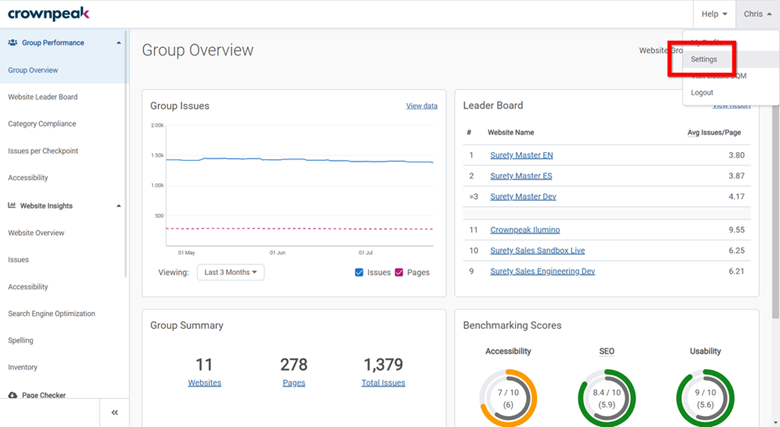Click the sidebar vertical scrollbar
This screenshot has width=780, height=427.
[126, 154]
